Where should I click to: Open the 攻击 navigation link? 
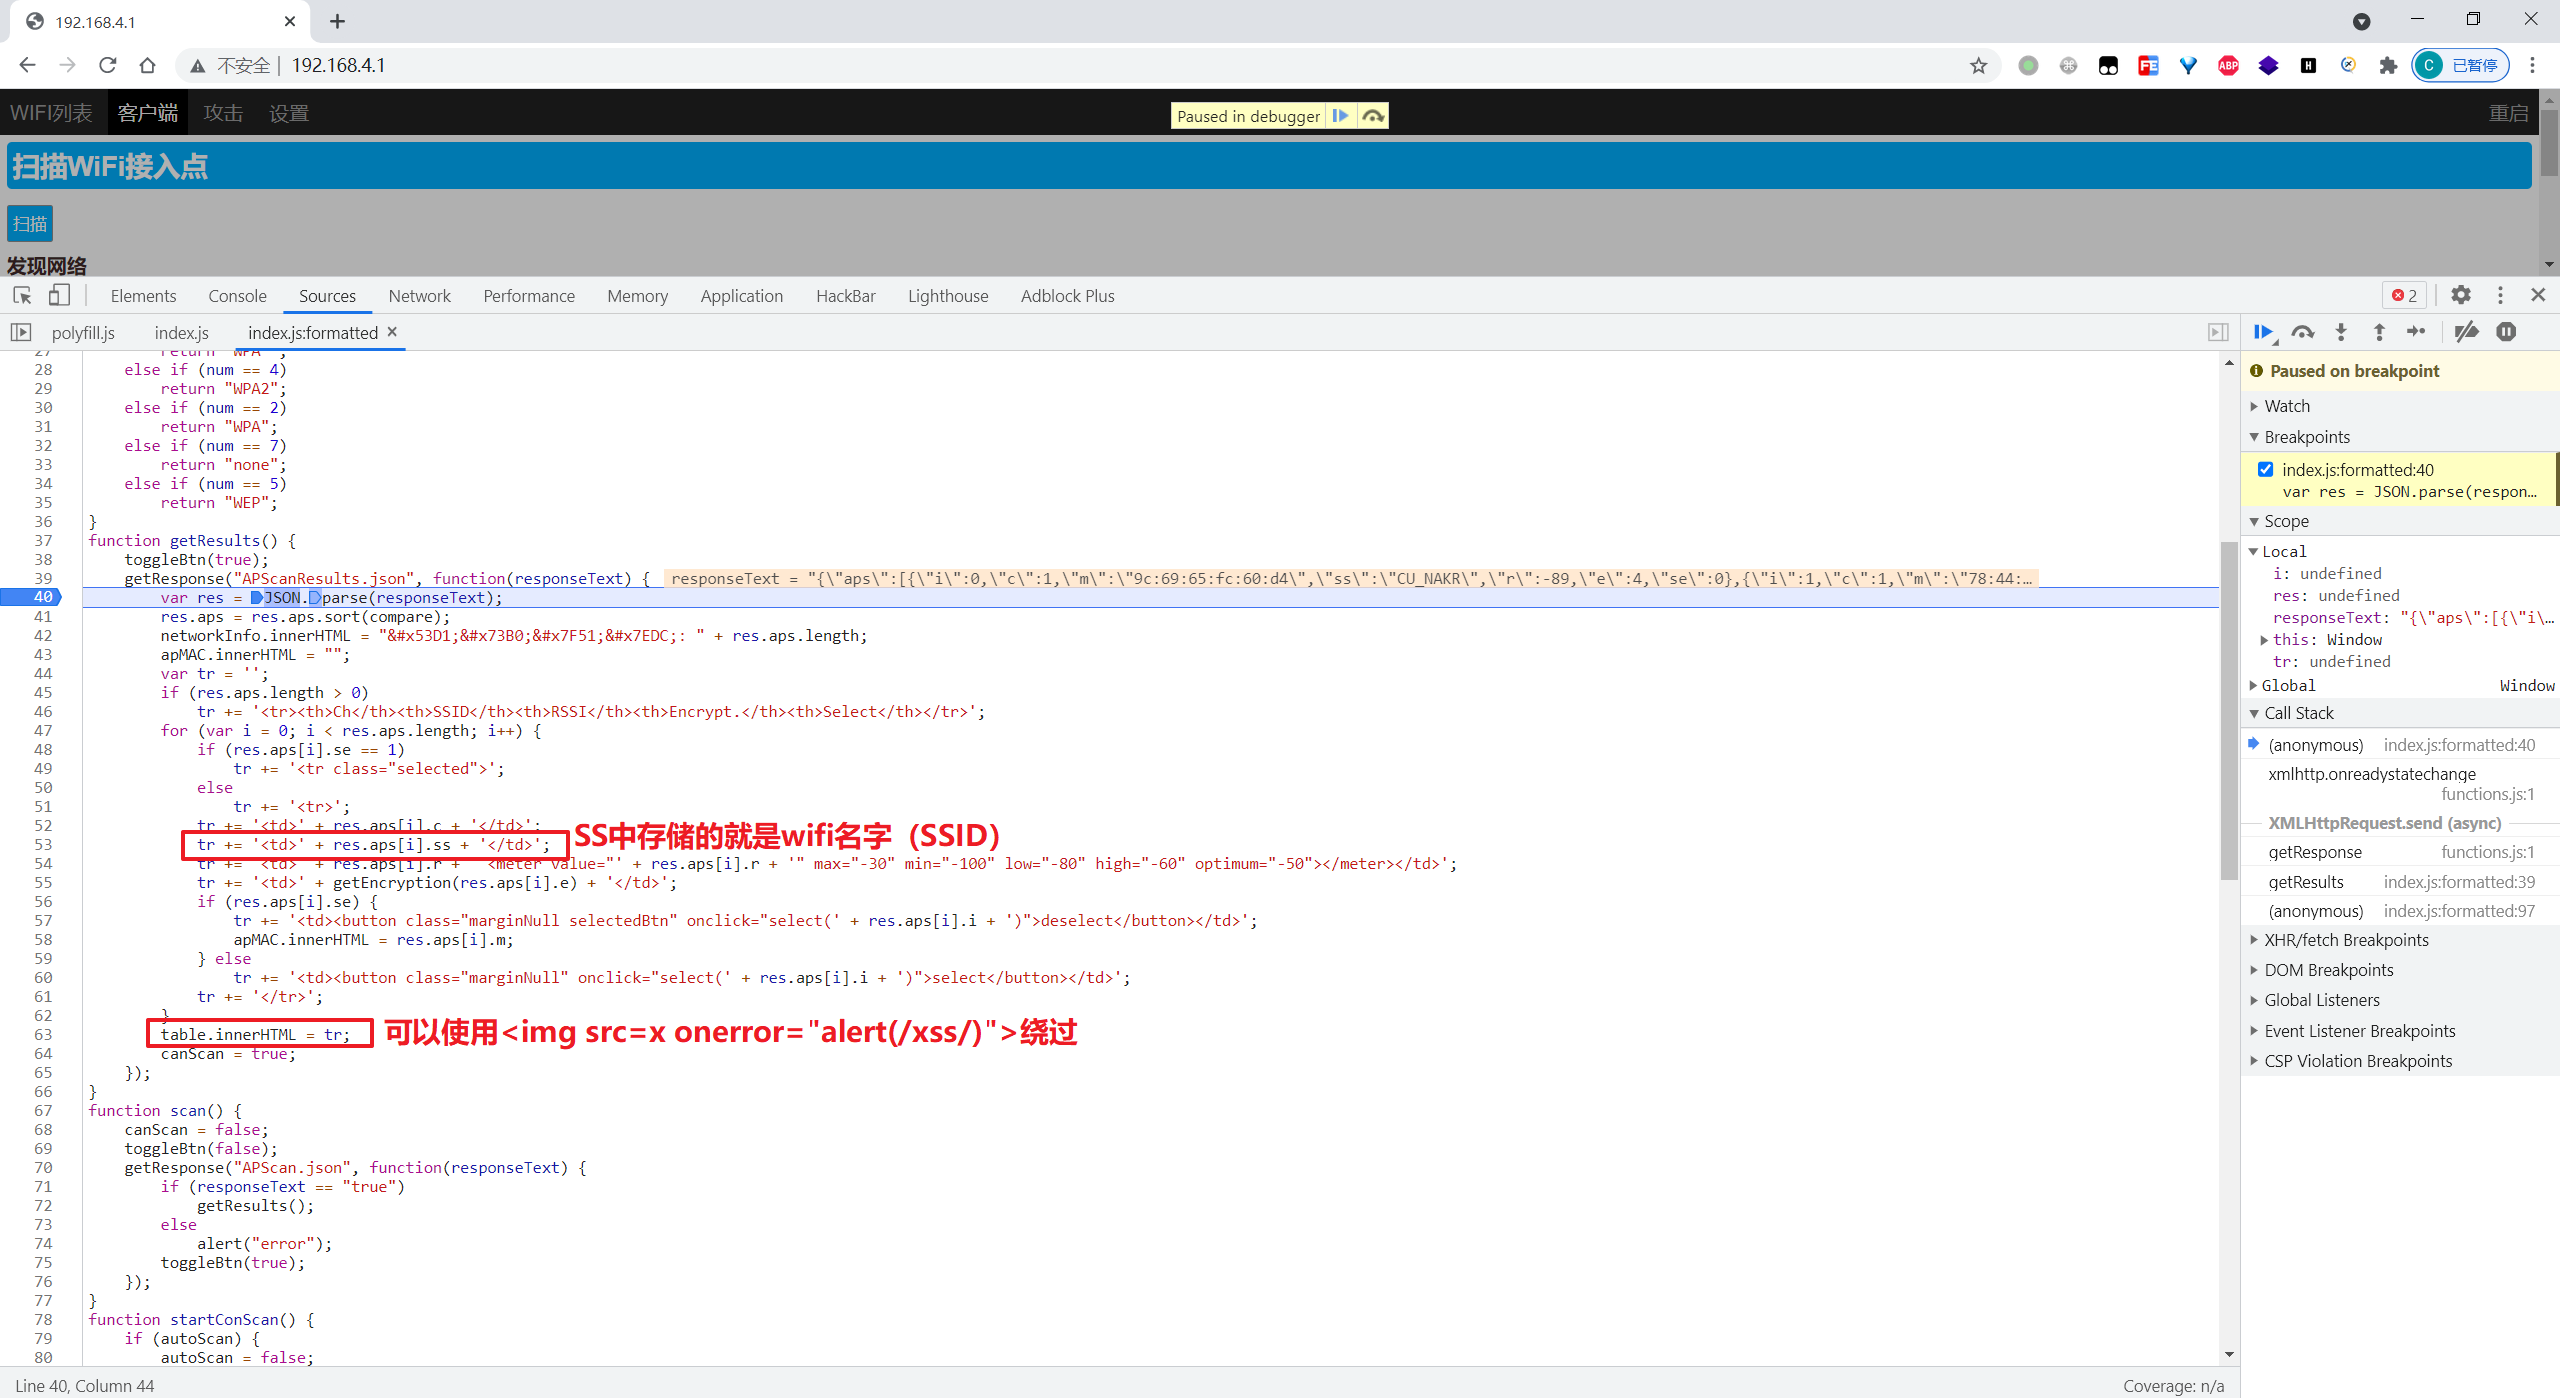point(223,113)
